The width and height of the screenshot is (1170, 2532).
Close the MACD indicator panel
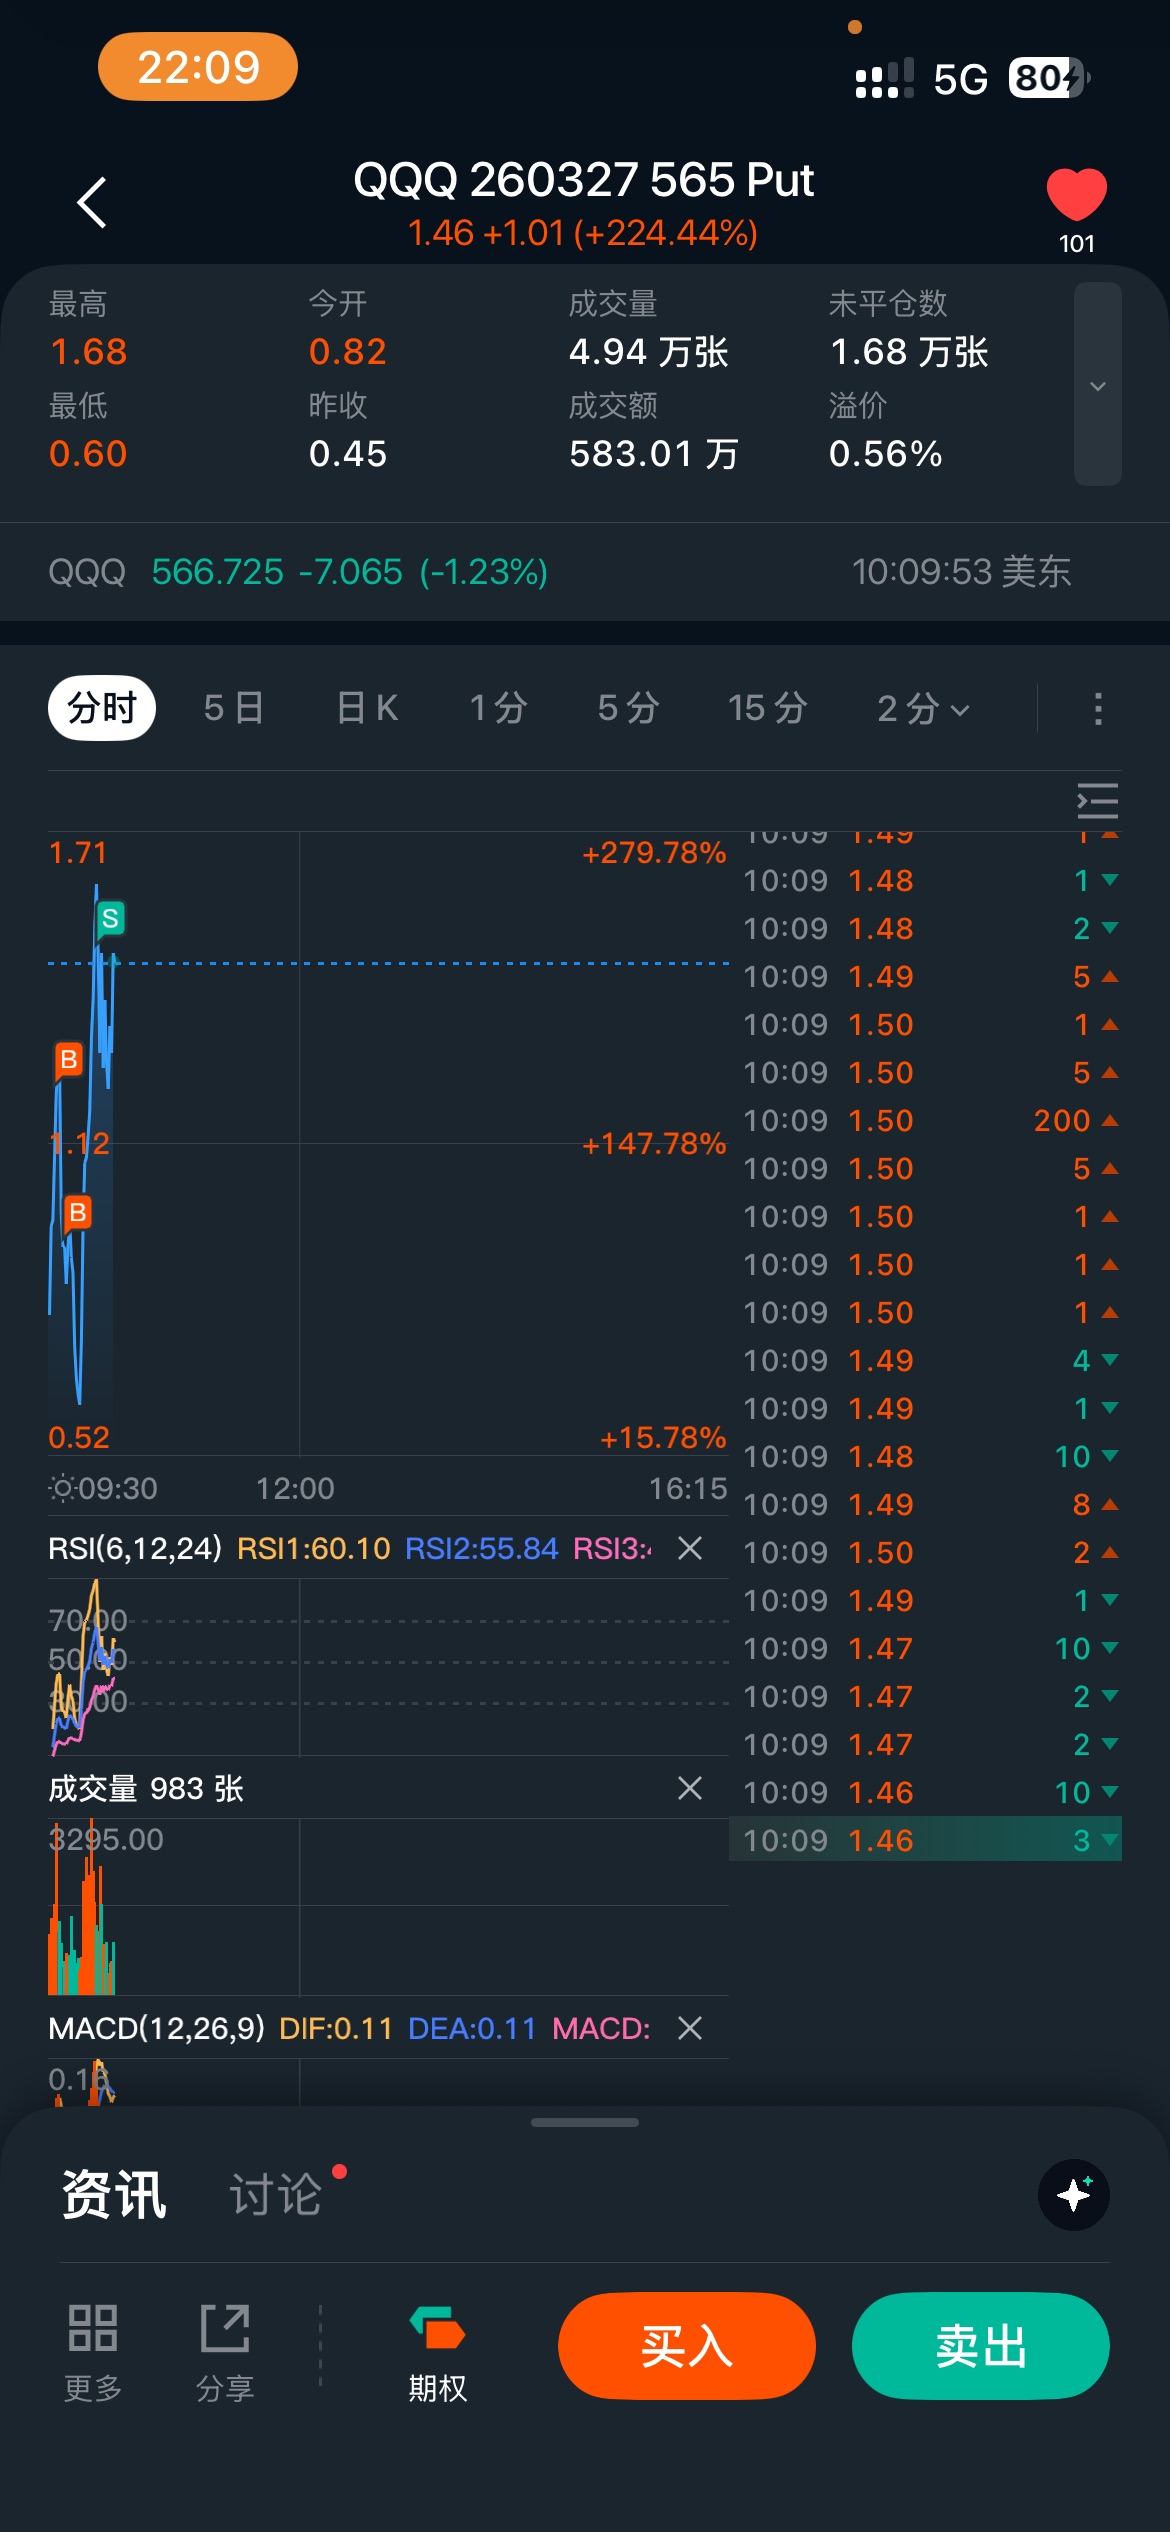tap(690, 2028)
